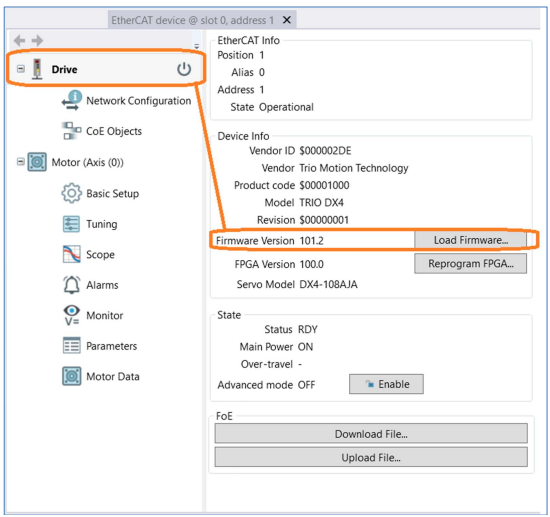Click the Address 1 value
The image size is (550, 517).
point(262,90)
